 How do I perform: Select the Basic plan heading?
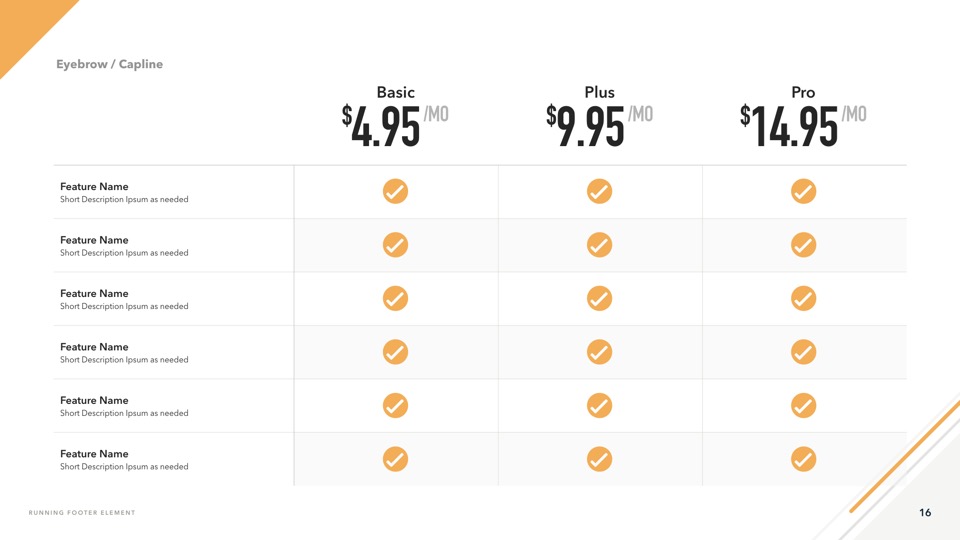[395, 92]
